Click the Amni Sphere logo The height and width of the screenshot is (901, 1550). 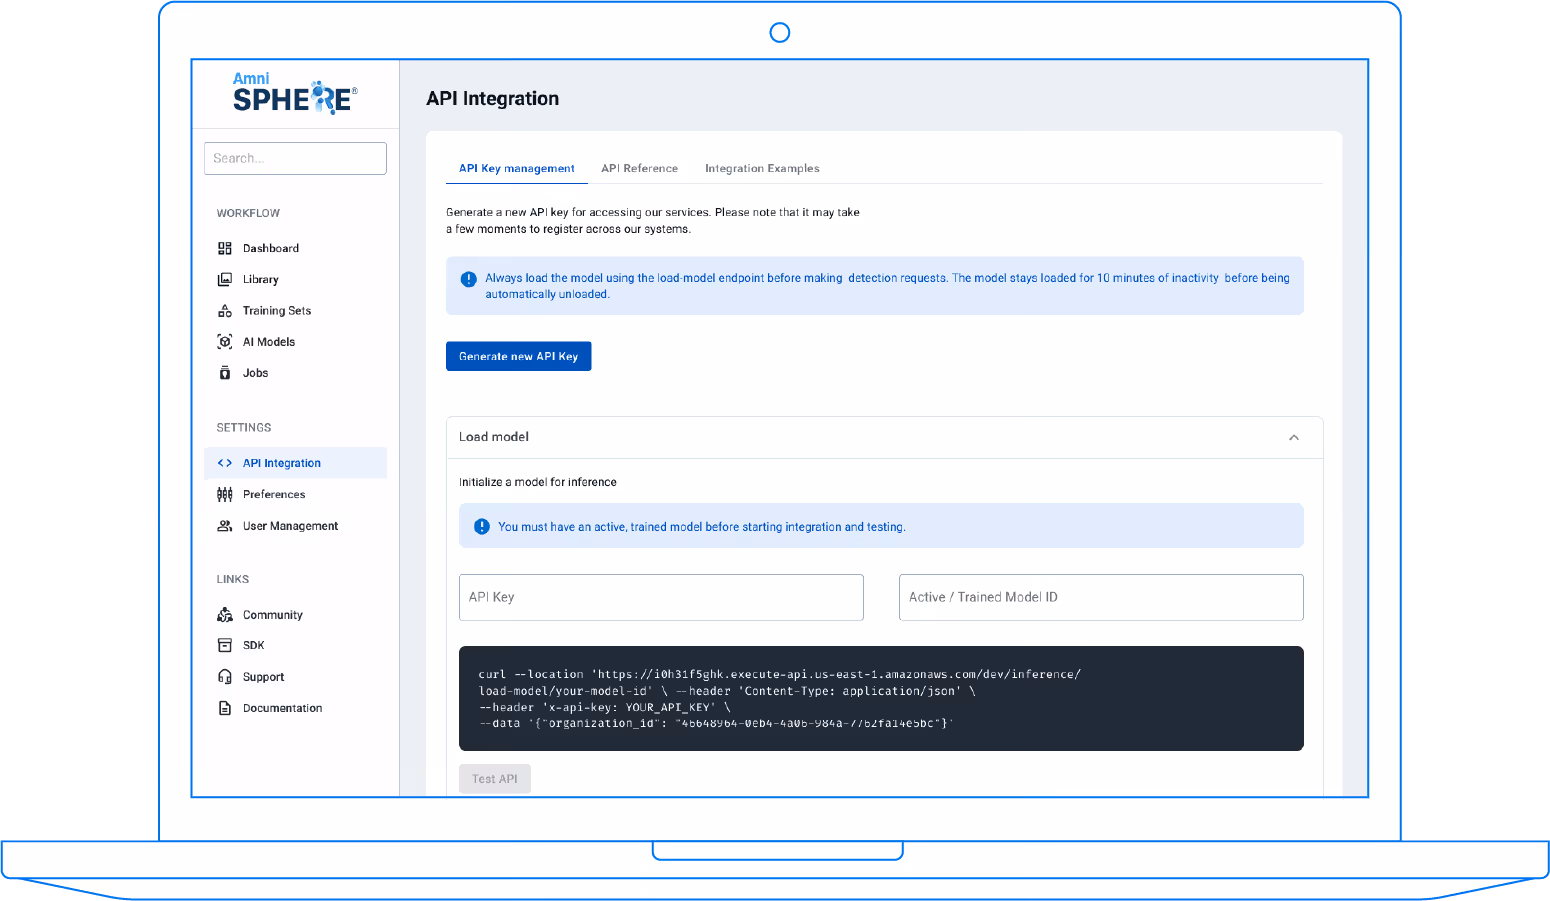[294, 94]
